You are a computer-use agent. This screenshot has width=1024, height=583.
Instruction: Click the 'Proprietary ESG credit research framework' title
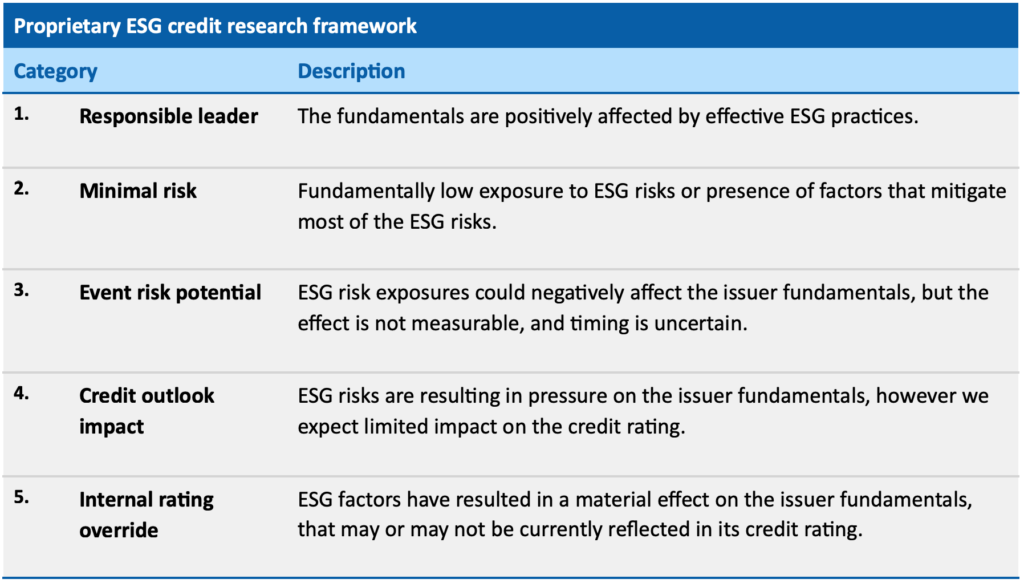(216, 26)
